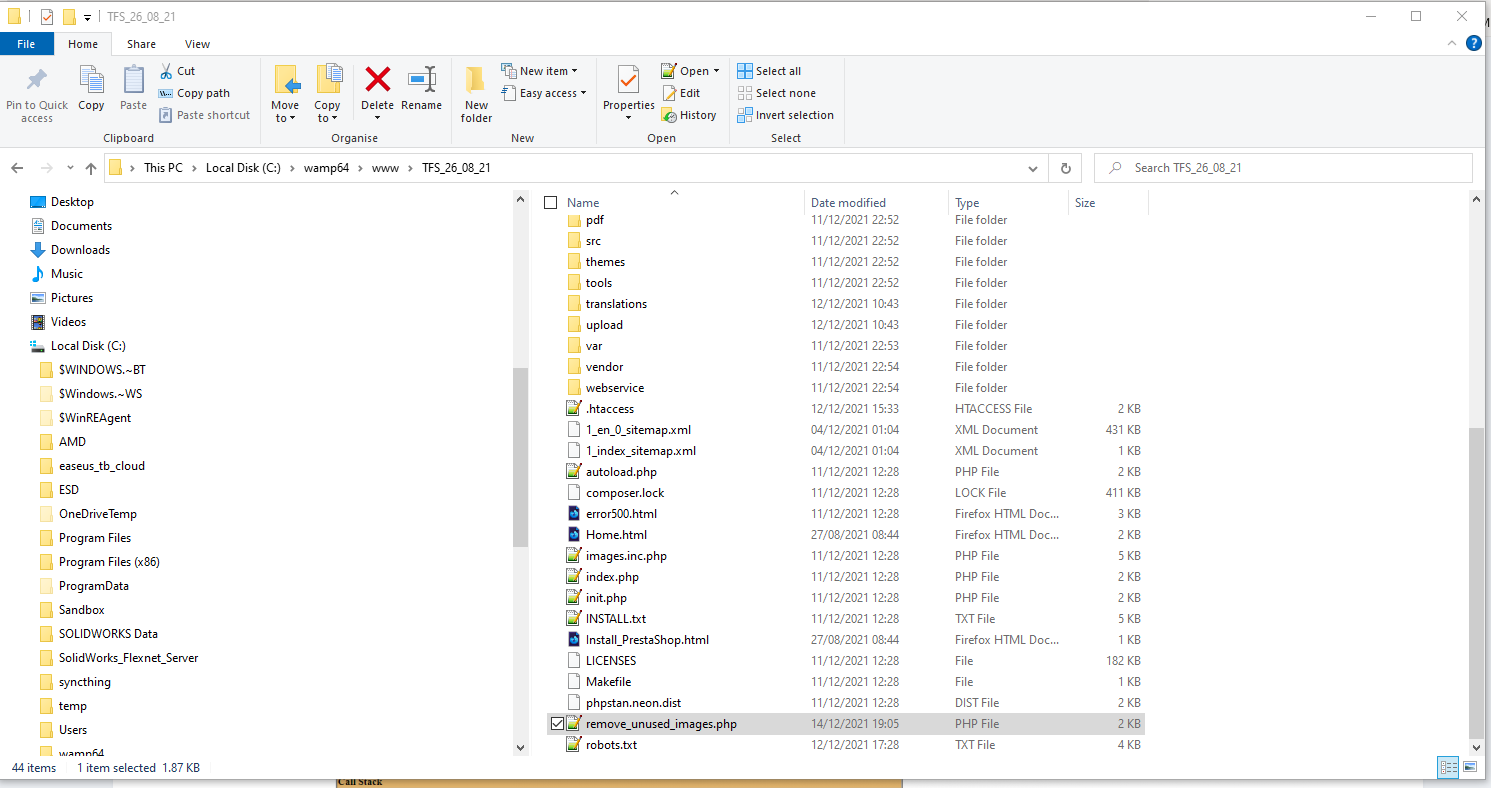This screenshot has width=1491, height=788.
Task: Refresh the current folder view
Action: point(1066,168)
